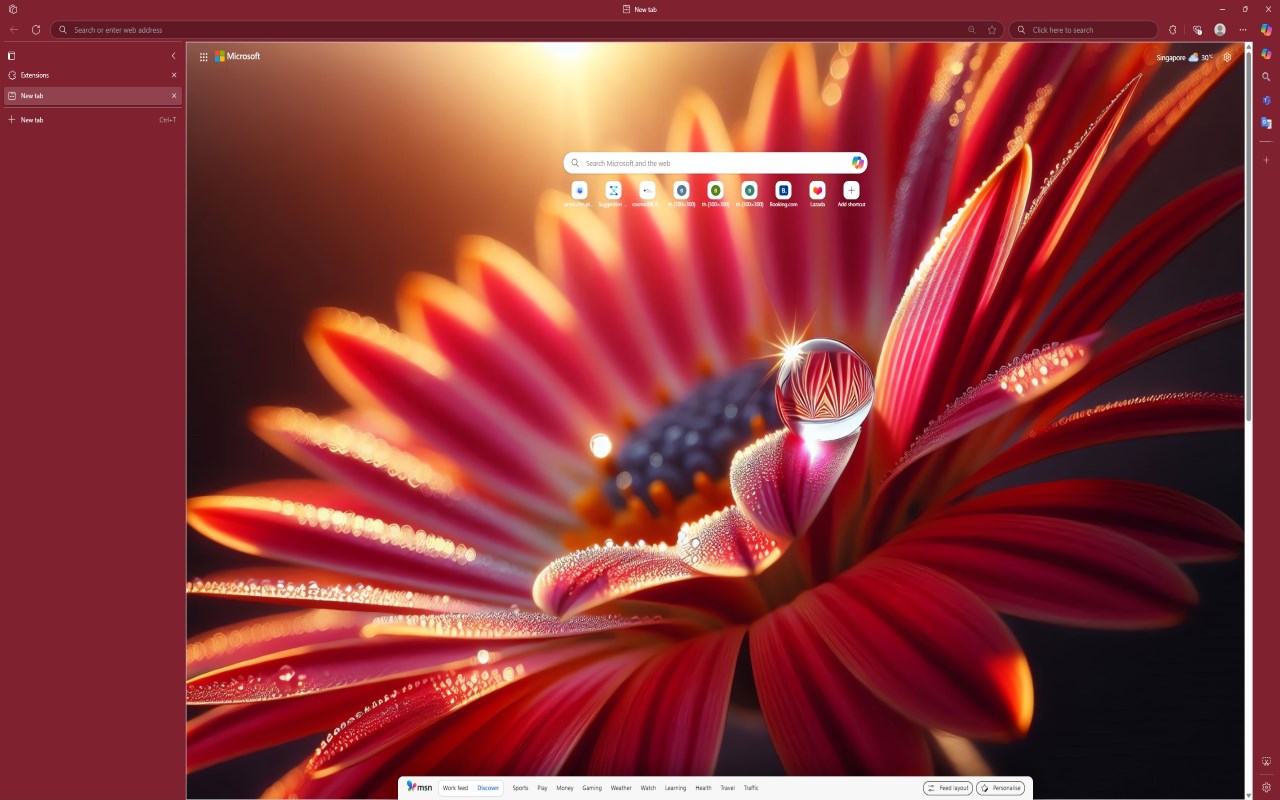
Task: Open the Traffic feed category
Action: (751, 788)
